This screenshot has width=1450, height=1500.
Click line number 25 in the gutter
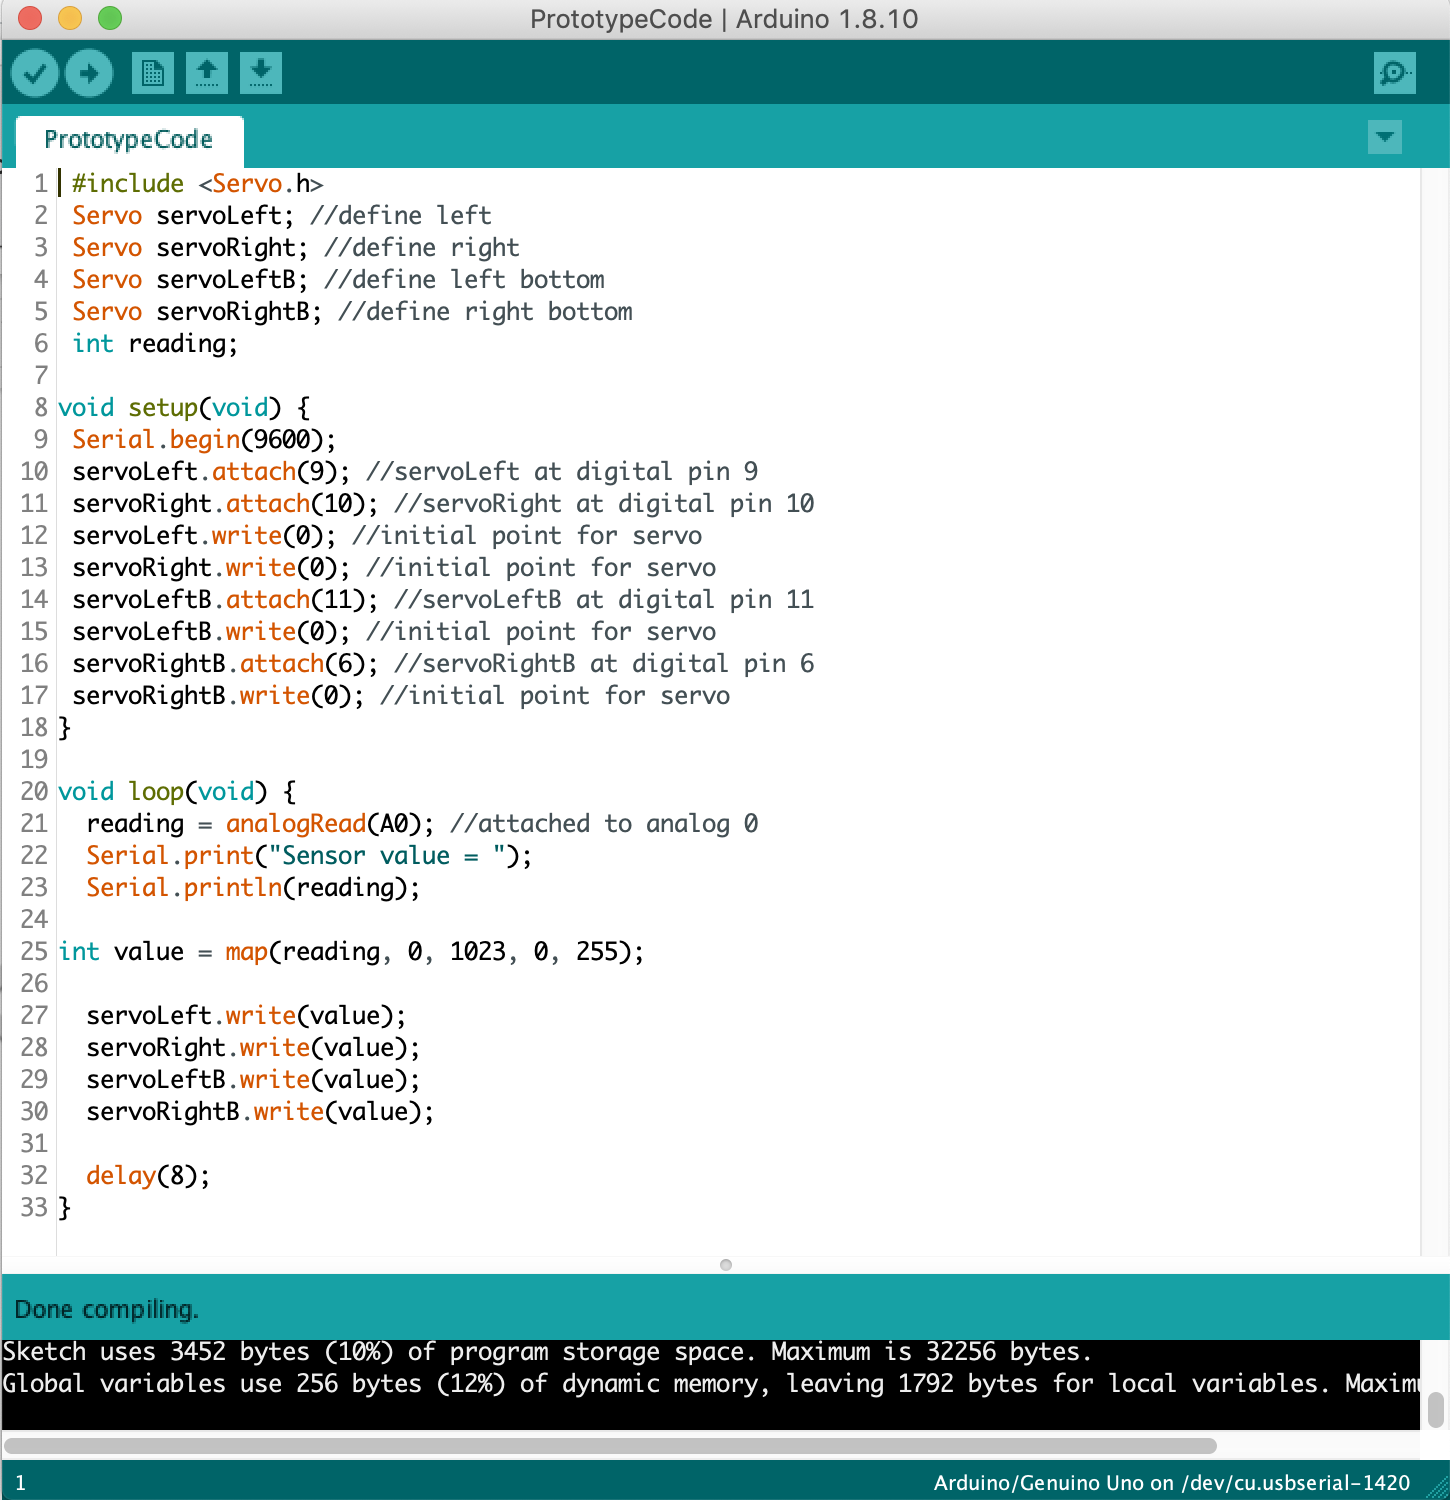click(33, 951)
